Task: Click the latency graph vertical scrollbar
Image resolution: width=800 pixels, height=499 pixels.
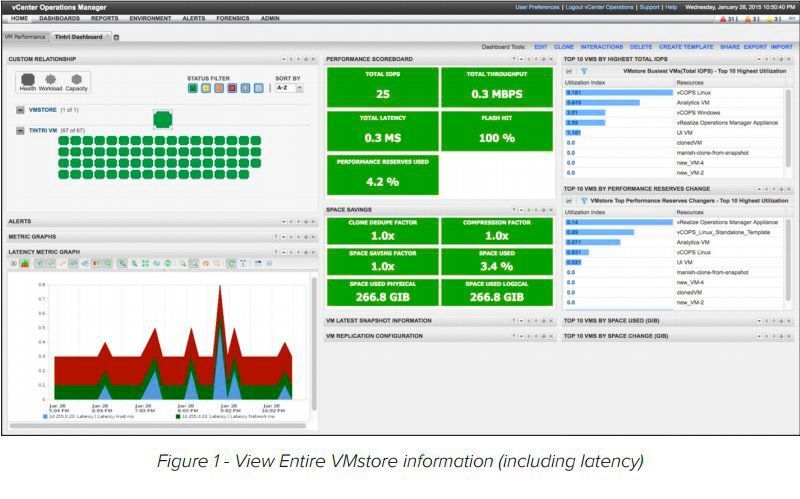Action: (314, 343)
